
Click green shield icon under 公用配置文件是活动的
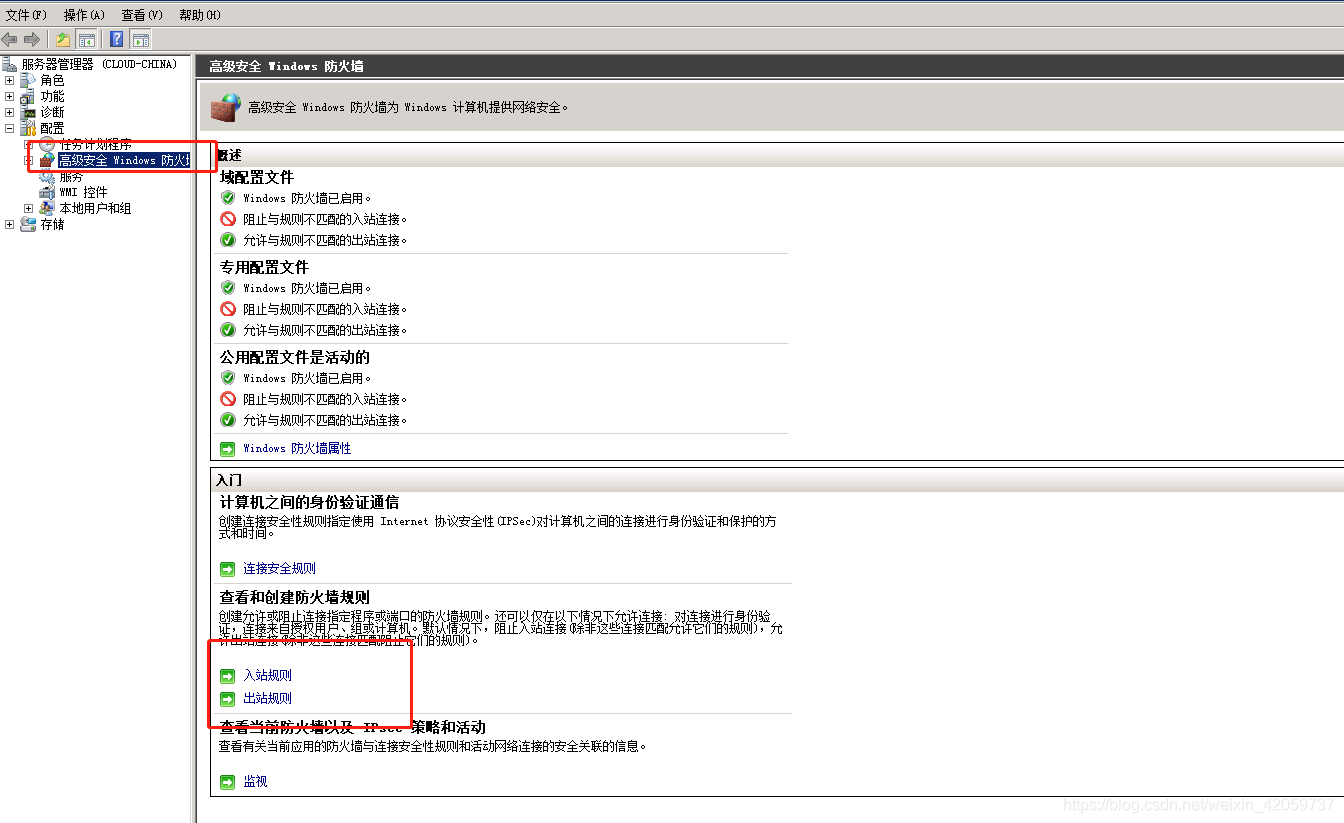pyautogui.click(x=228, y=378)
